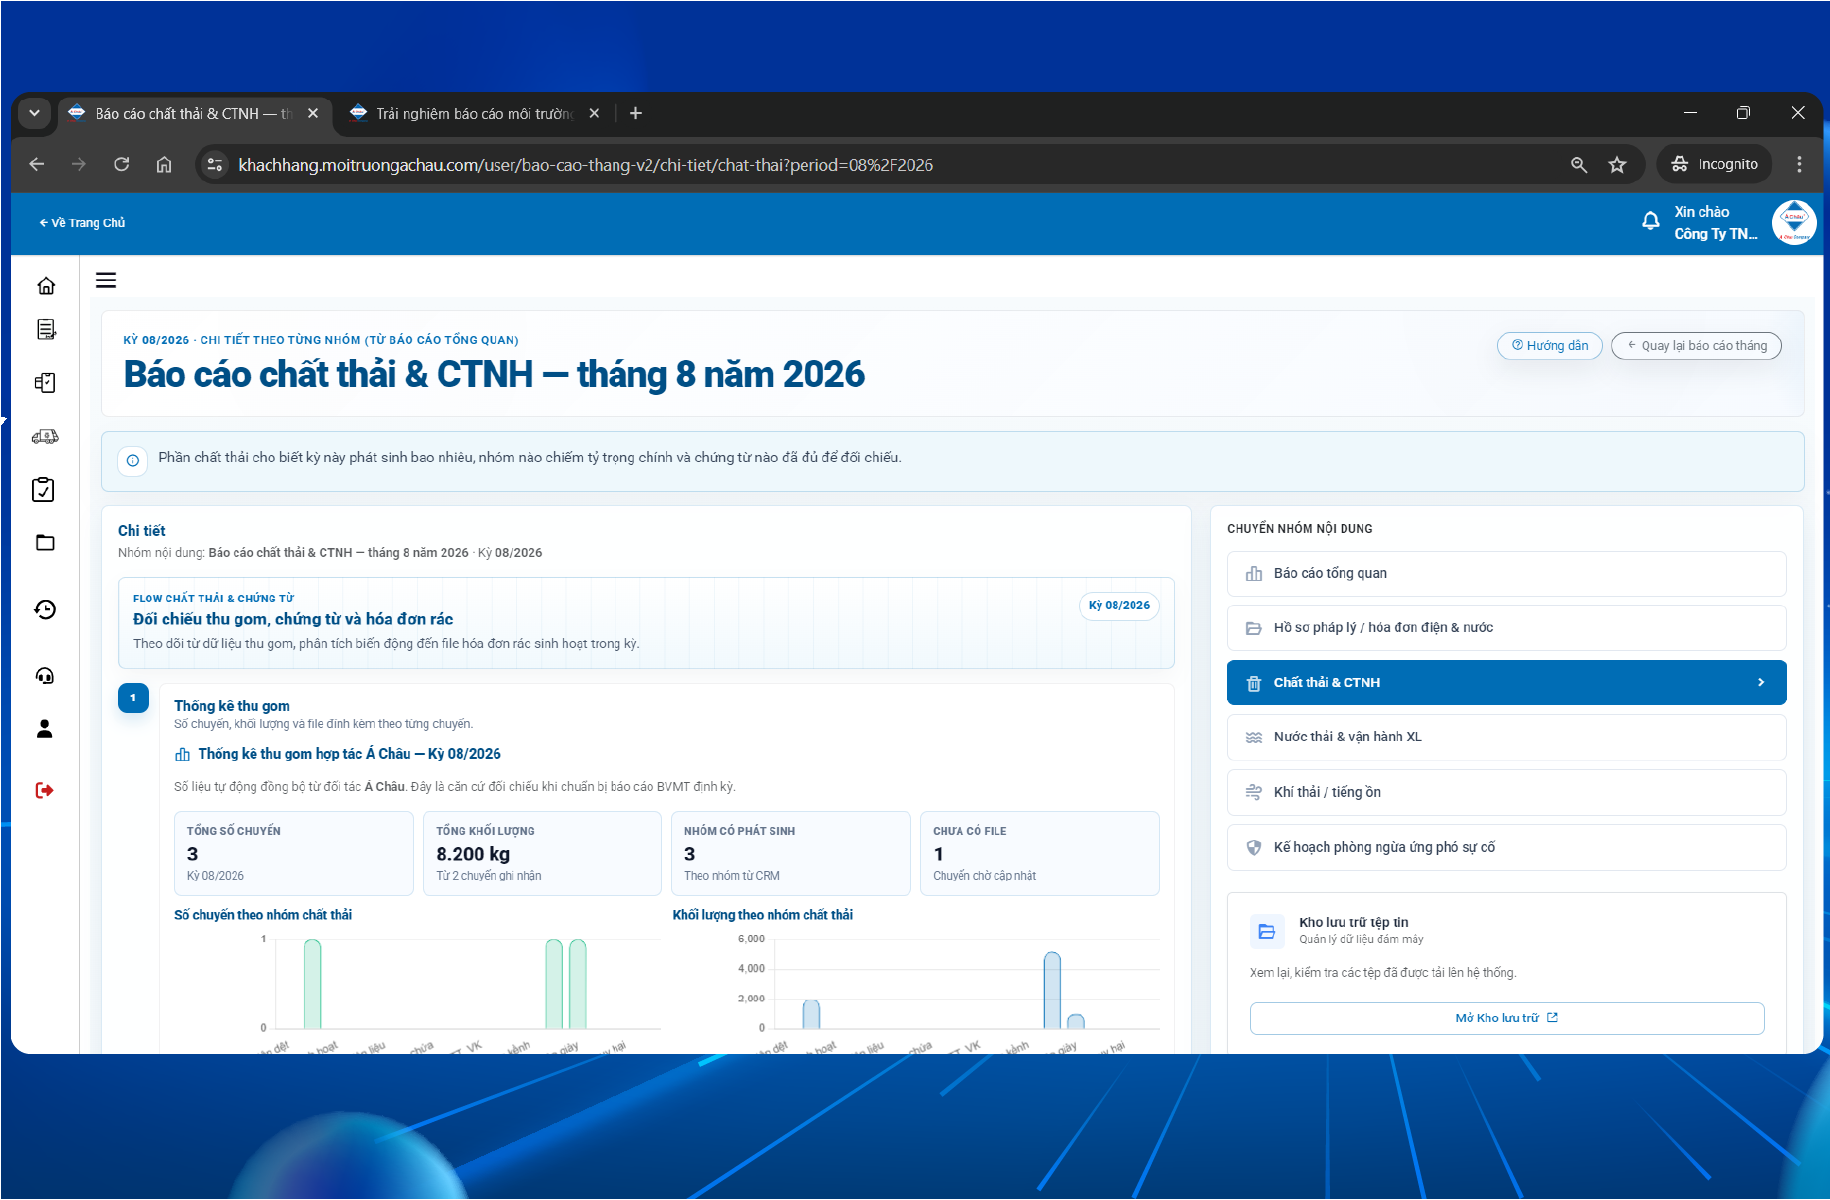Click the browser home button
This screenshot has width=1830, height=1200.
(164, 164)
